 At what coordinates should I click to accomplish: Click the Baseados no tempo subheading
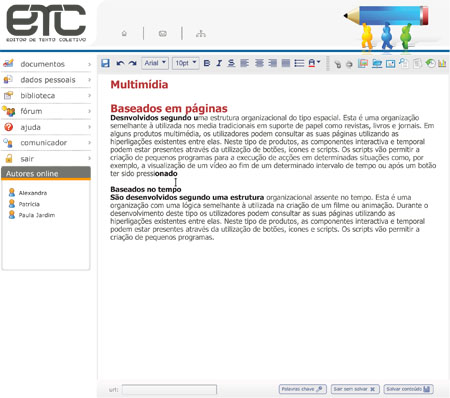146,189
